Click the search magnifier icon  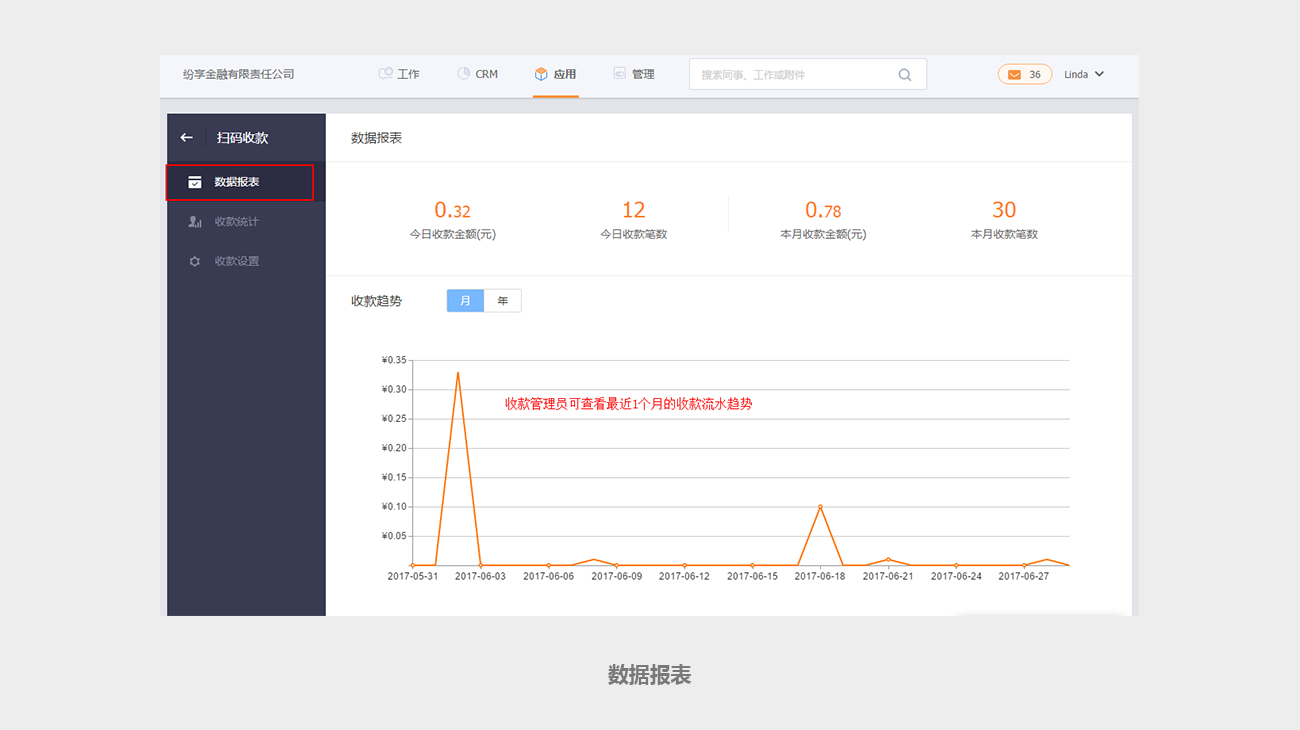coord(905,75)
